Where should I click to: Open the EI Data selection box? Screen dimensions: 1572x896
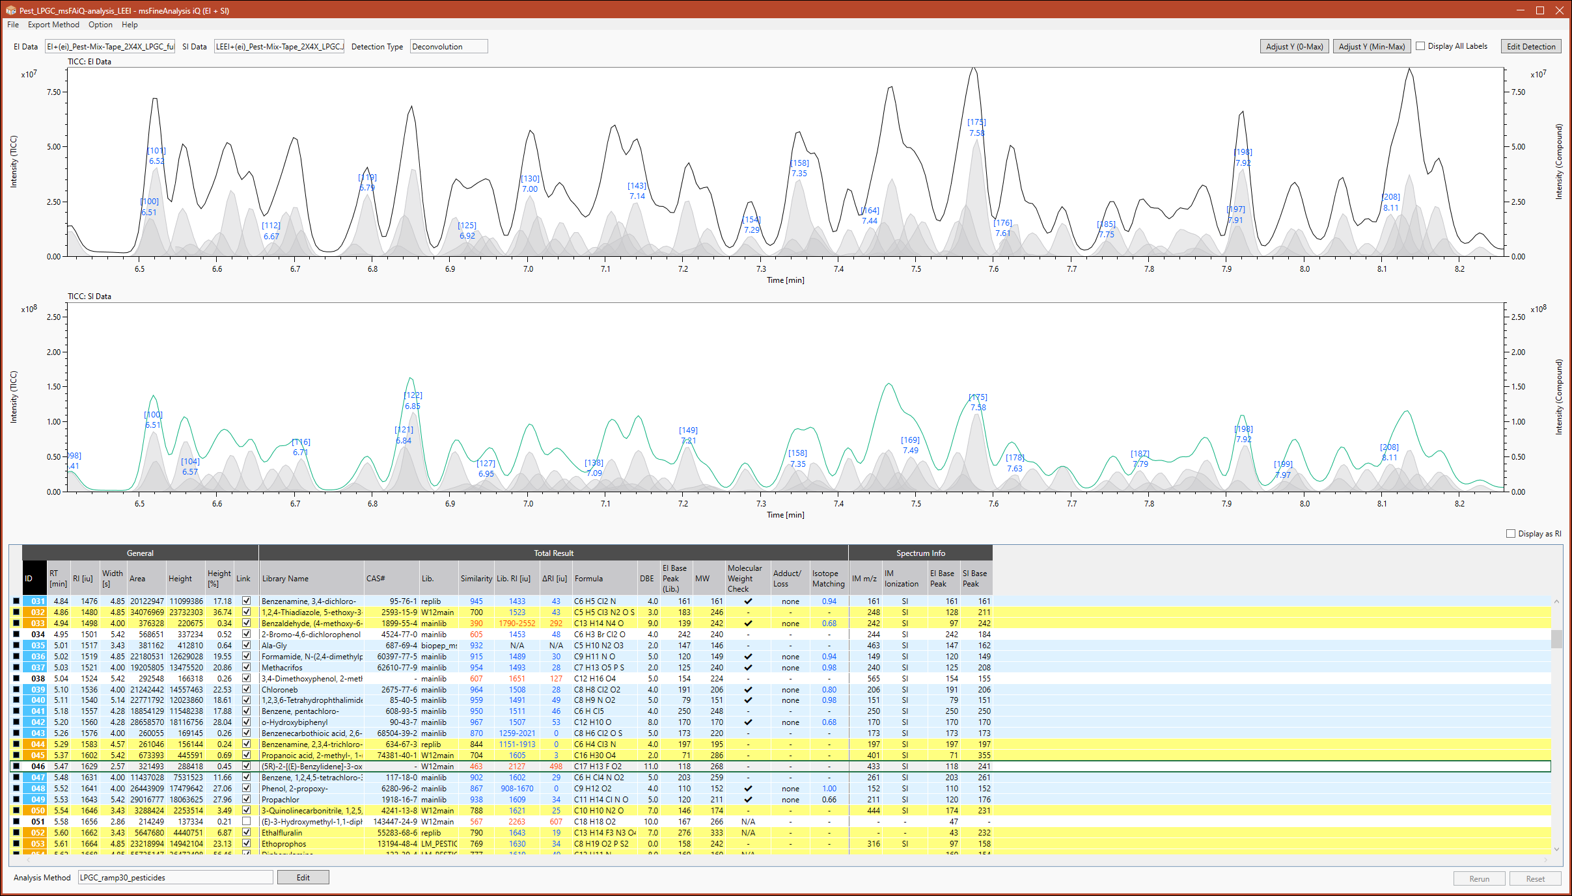[110, 46]
